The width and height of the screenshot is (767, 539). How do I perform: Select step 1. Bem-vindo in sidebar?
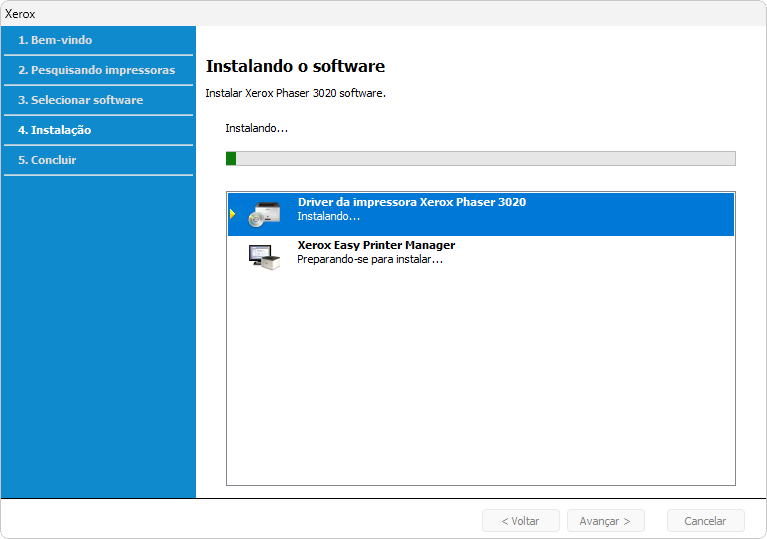[x=55, y=40]
